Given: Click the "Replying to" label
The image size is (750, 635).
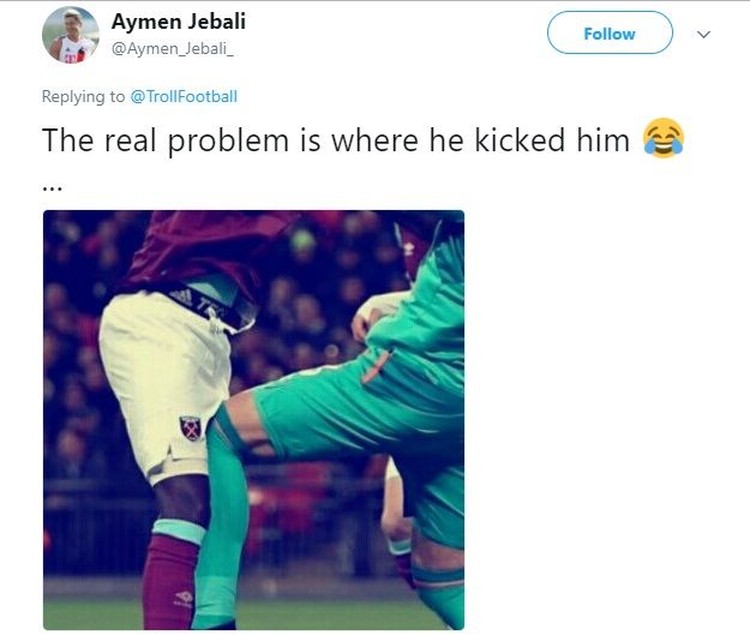Looking at the screenshot, I should (x=83, y=97).
